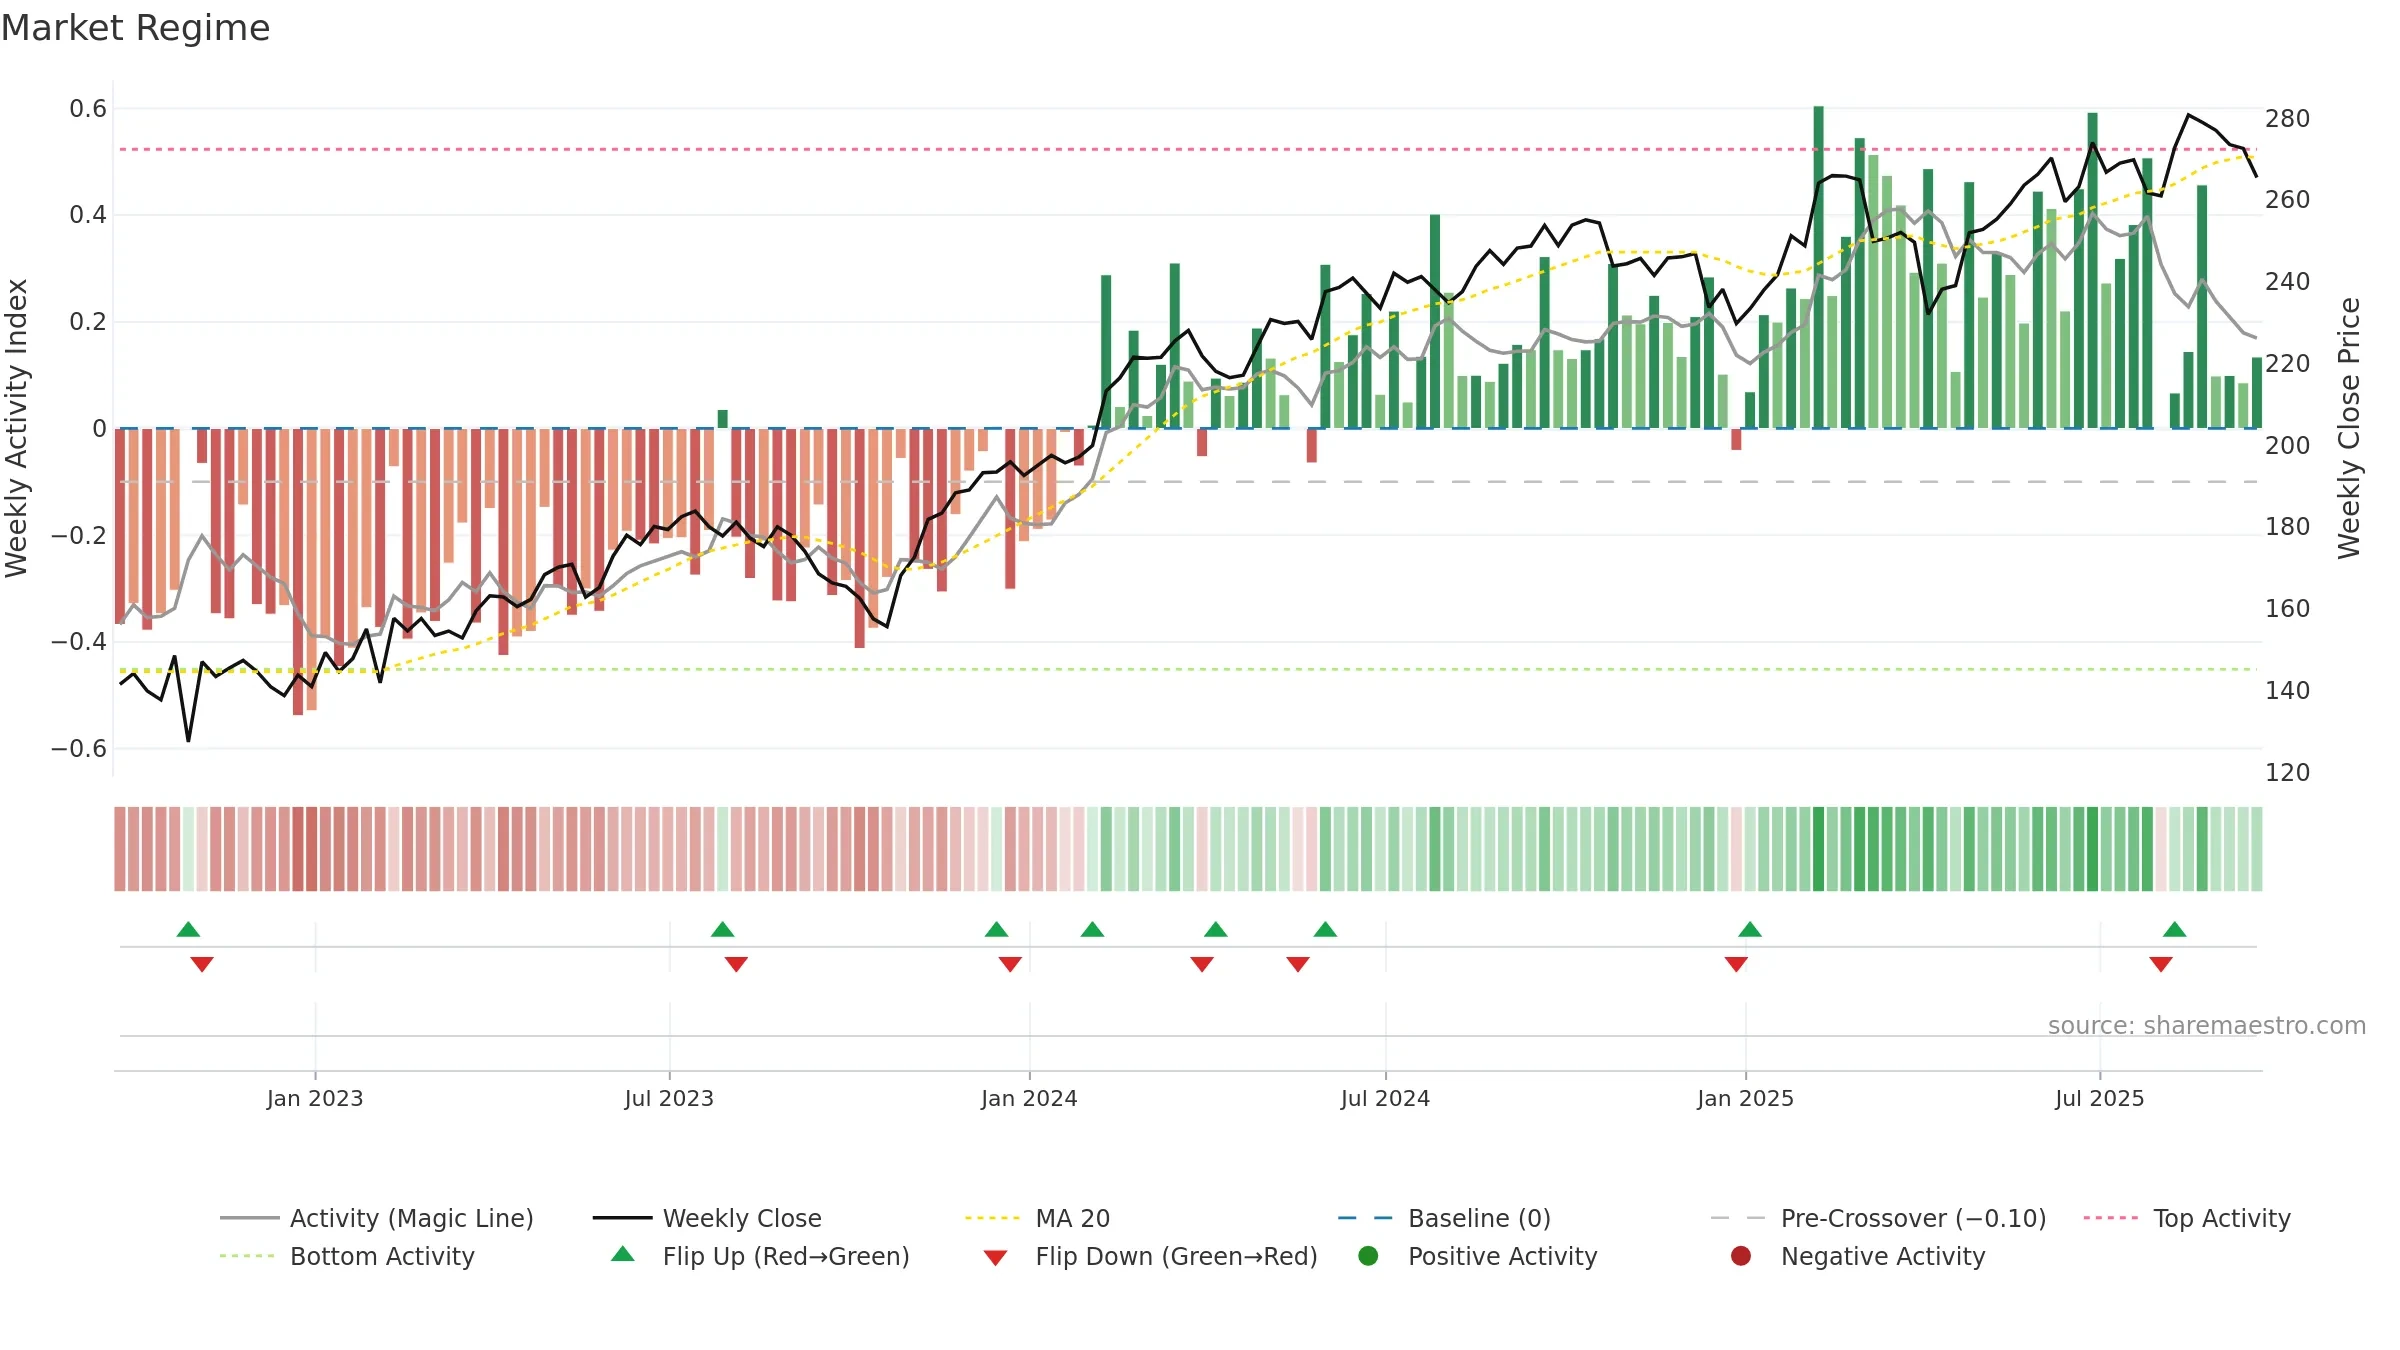
Task: Click the single green bar near Jul 2023
Action: click(x=723, y=419)
